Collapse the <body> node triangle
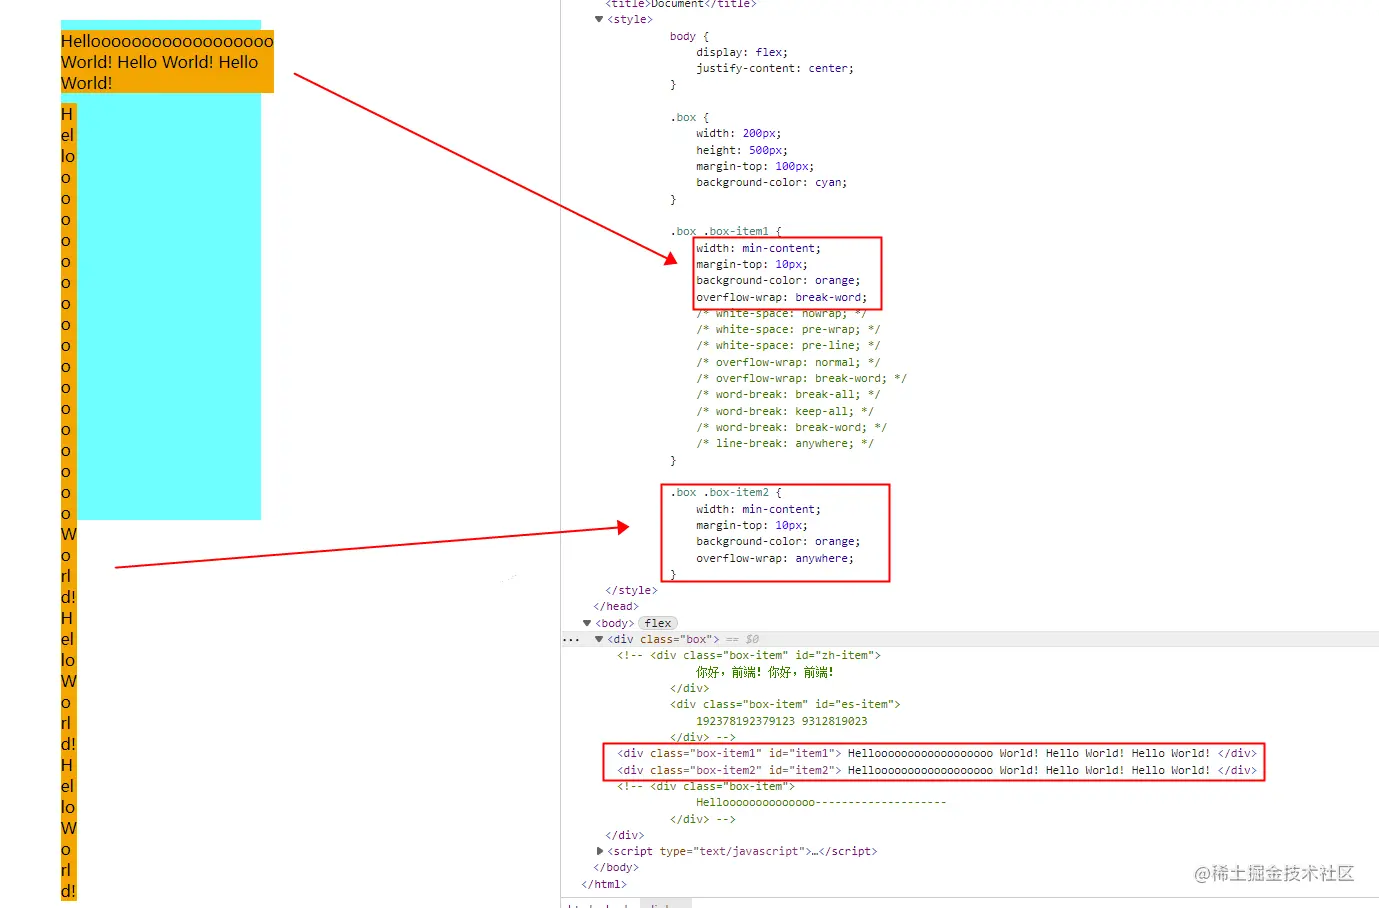Viewport: 1379px width, 908px height. tap(587, 623)
